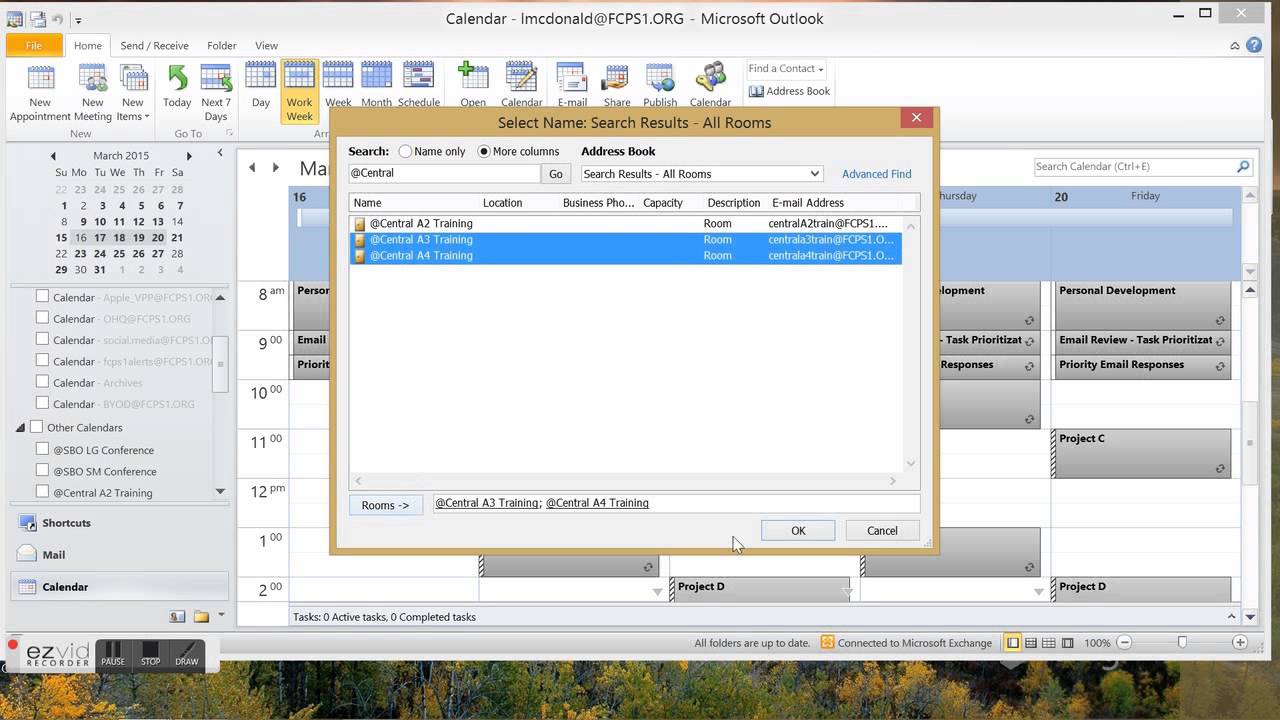The height and width of the screenshot is (720, 1280).
Task: Open the Address Book dropdown list
Action: click(702, 174)
